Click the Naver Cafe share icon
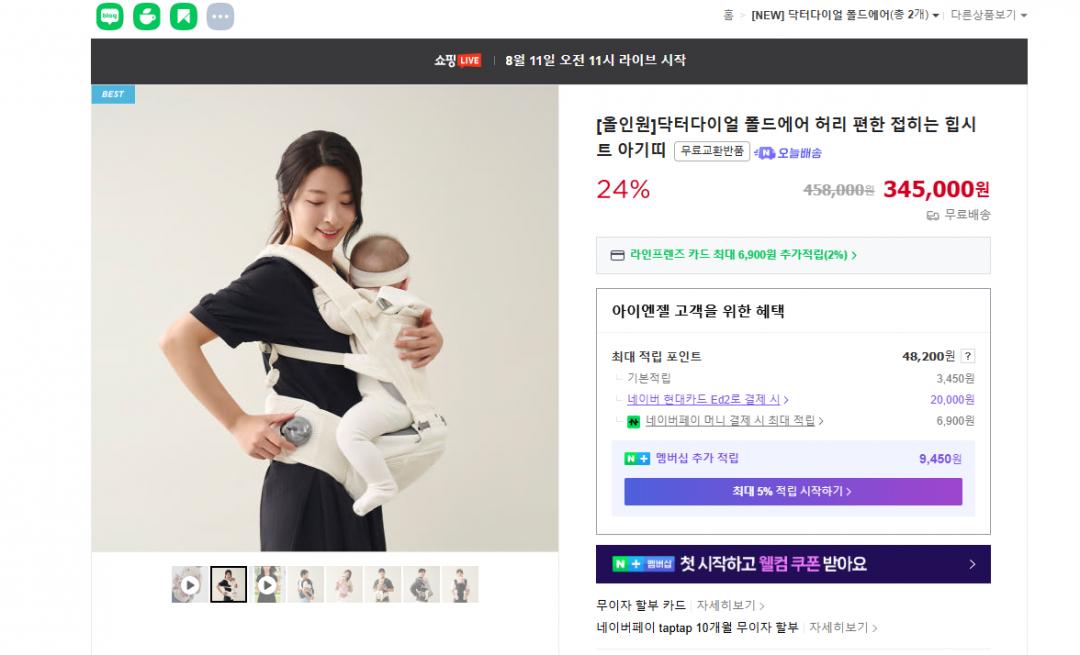The height and width of the screenshot is (655, 1080). (x=146, y=16)
